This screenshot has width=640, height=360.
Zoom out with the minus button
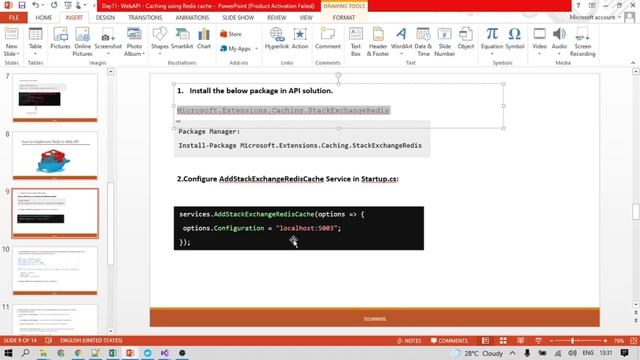click(x=551, y=340)
